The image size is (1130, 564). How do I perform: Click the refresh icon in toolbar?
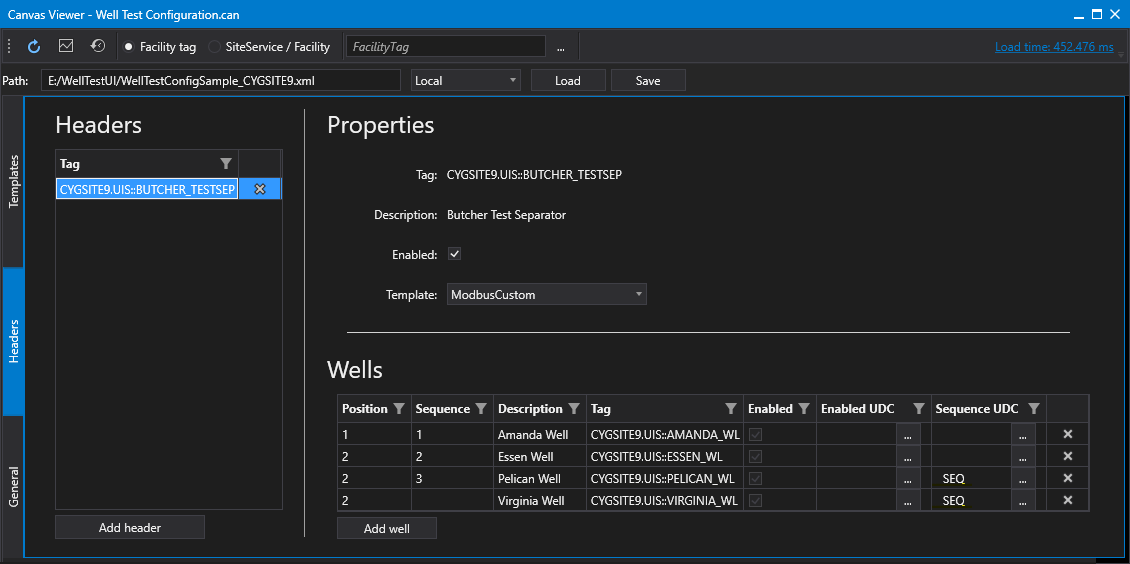click(34, 47)
